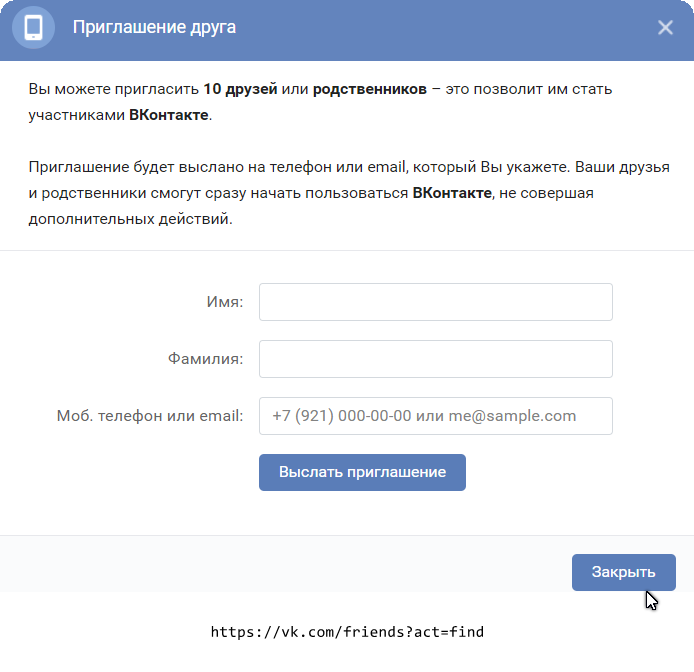Click the "Моб. телефон или email:" label

[150, 416]
